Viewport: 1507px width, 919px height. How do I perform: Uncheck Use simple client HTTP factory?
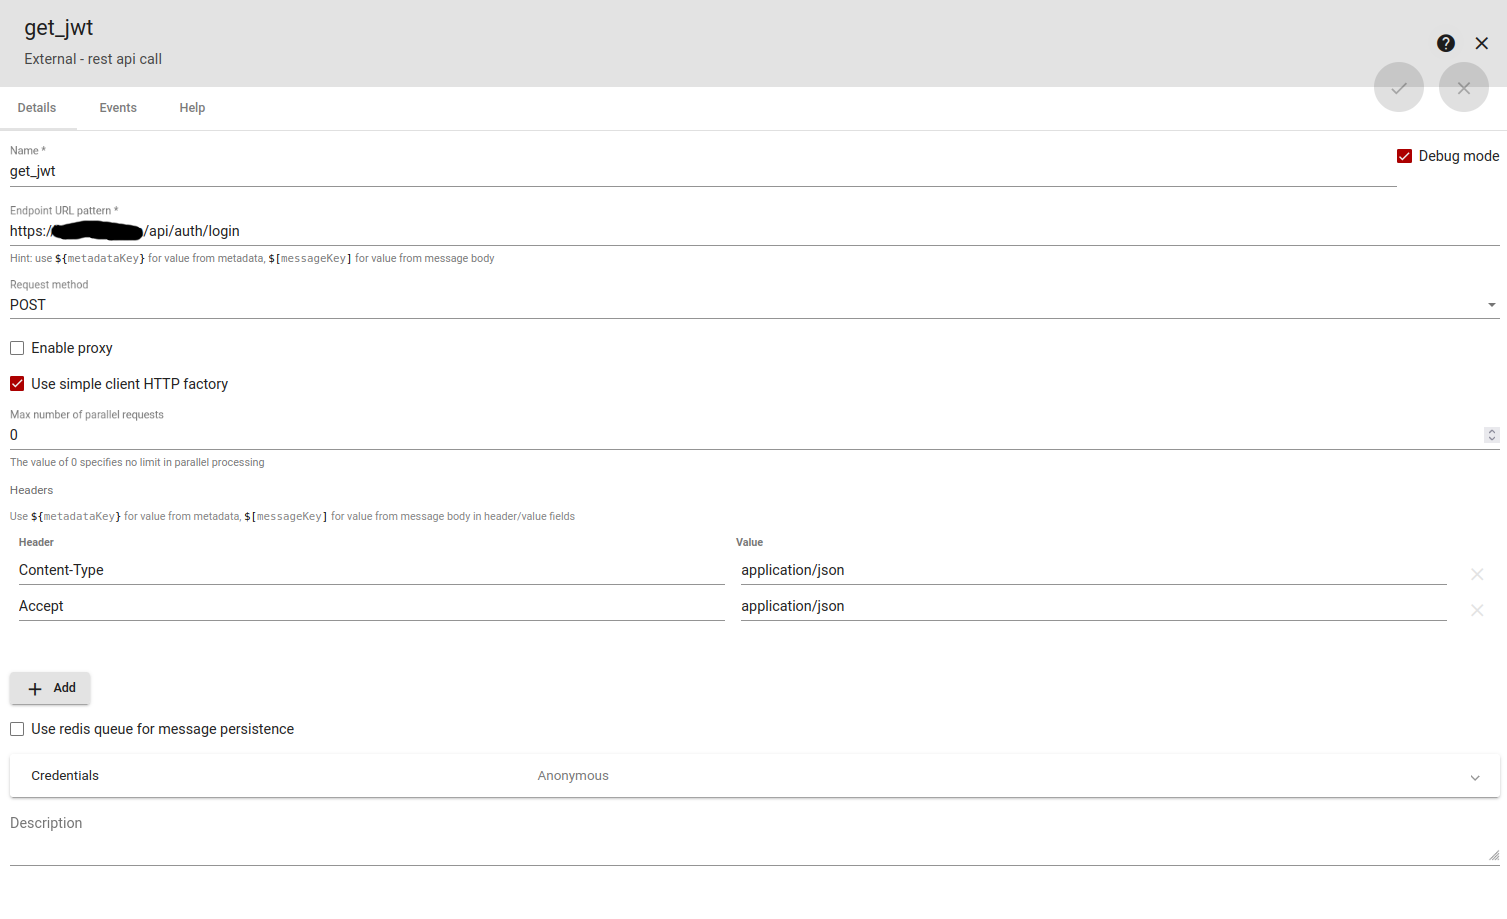tap(16, 383)
